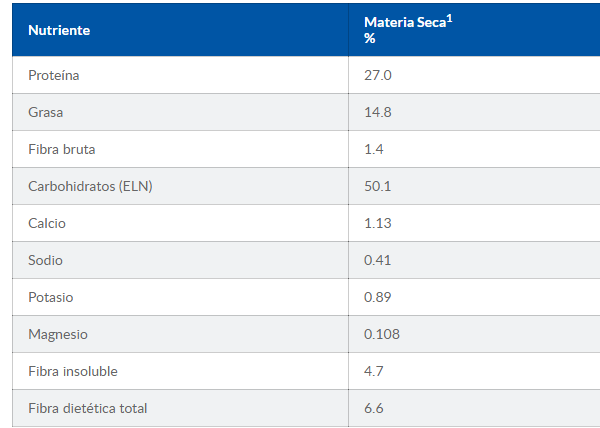
Task: Click the Fibra dietética total value 6.6
Action: coord(374,408)
